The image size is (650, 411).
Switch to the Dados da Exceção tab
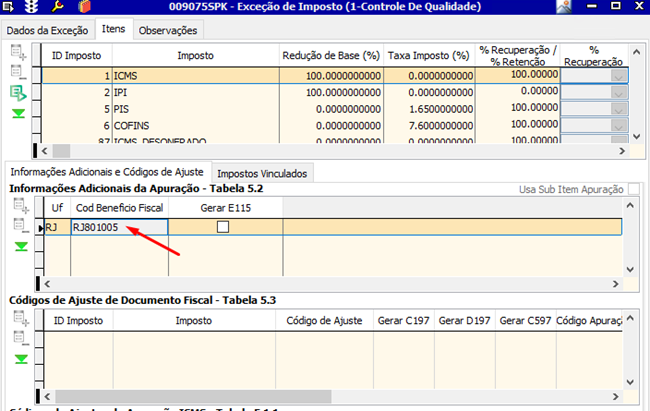pos(47,31)
